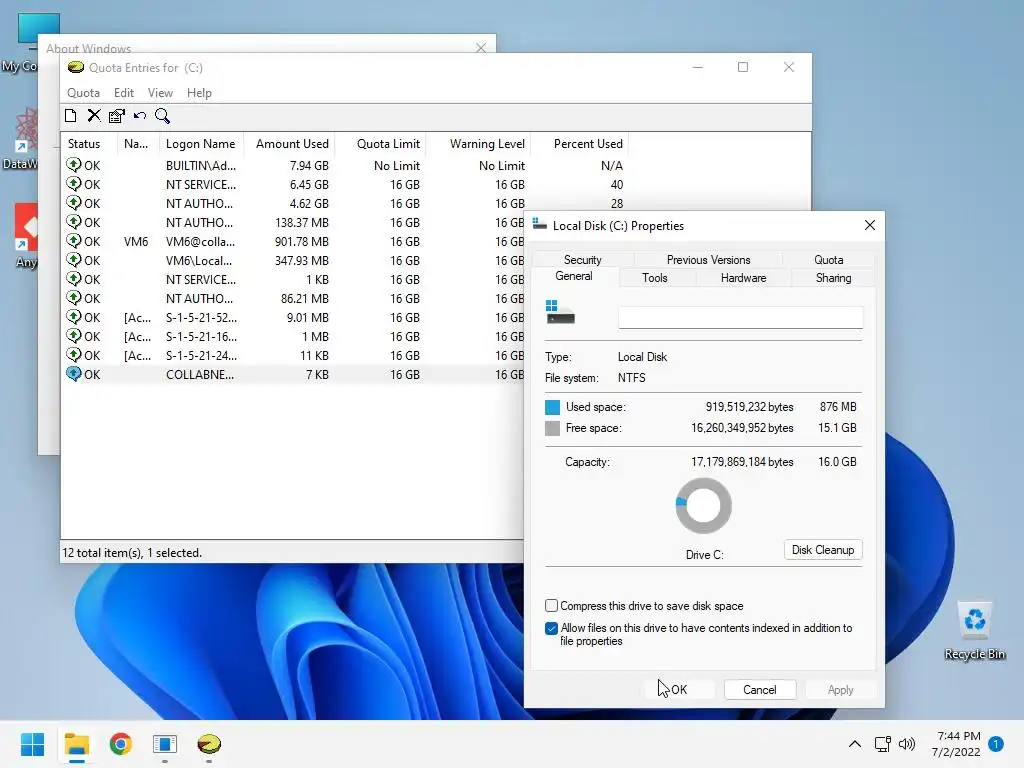
Task: Click the Find magnifier toolbar icon
Action: [163, 116]
